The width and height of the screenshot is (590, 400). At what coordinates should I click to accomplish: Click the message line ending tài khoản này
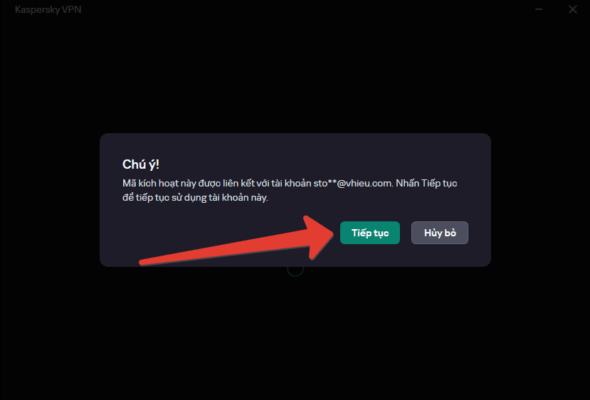pos(195,198)
